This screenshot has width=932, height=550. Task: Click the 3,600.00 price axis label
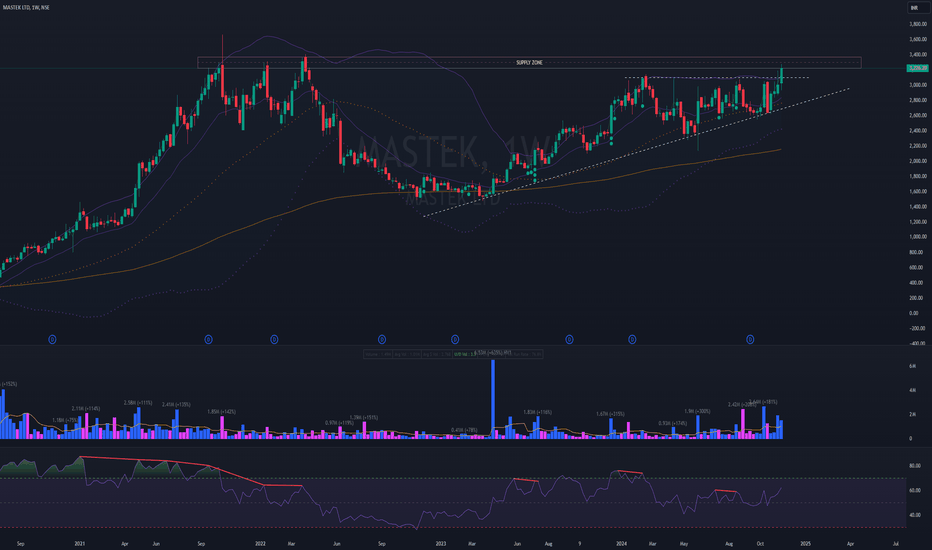point(918,40)
